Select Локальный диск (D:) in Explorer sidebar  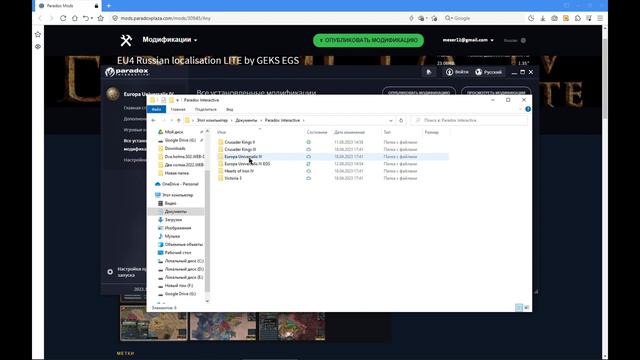(x=184, y=269)
